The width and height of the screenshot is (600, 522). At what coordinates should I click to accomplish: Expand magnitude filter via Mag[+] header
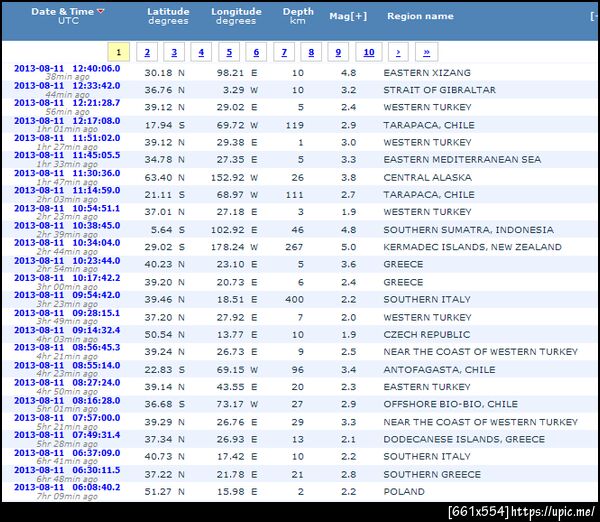348,16
